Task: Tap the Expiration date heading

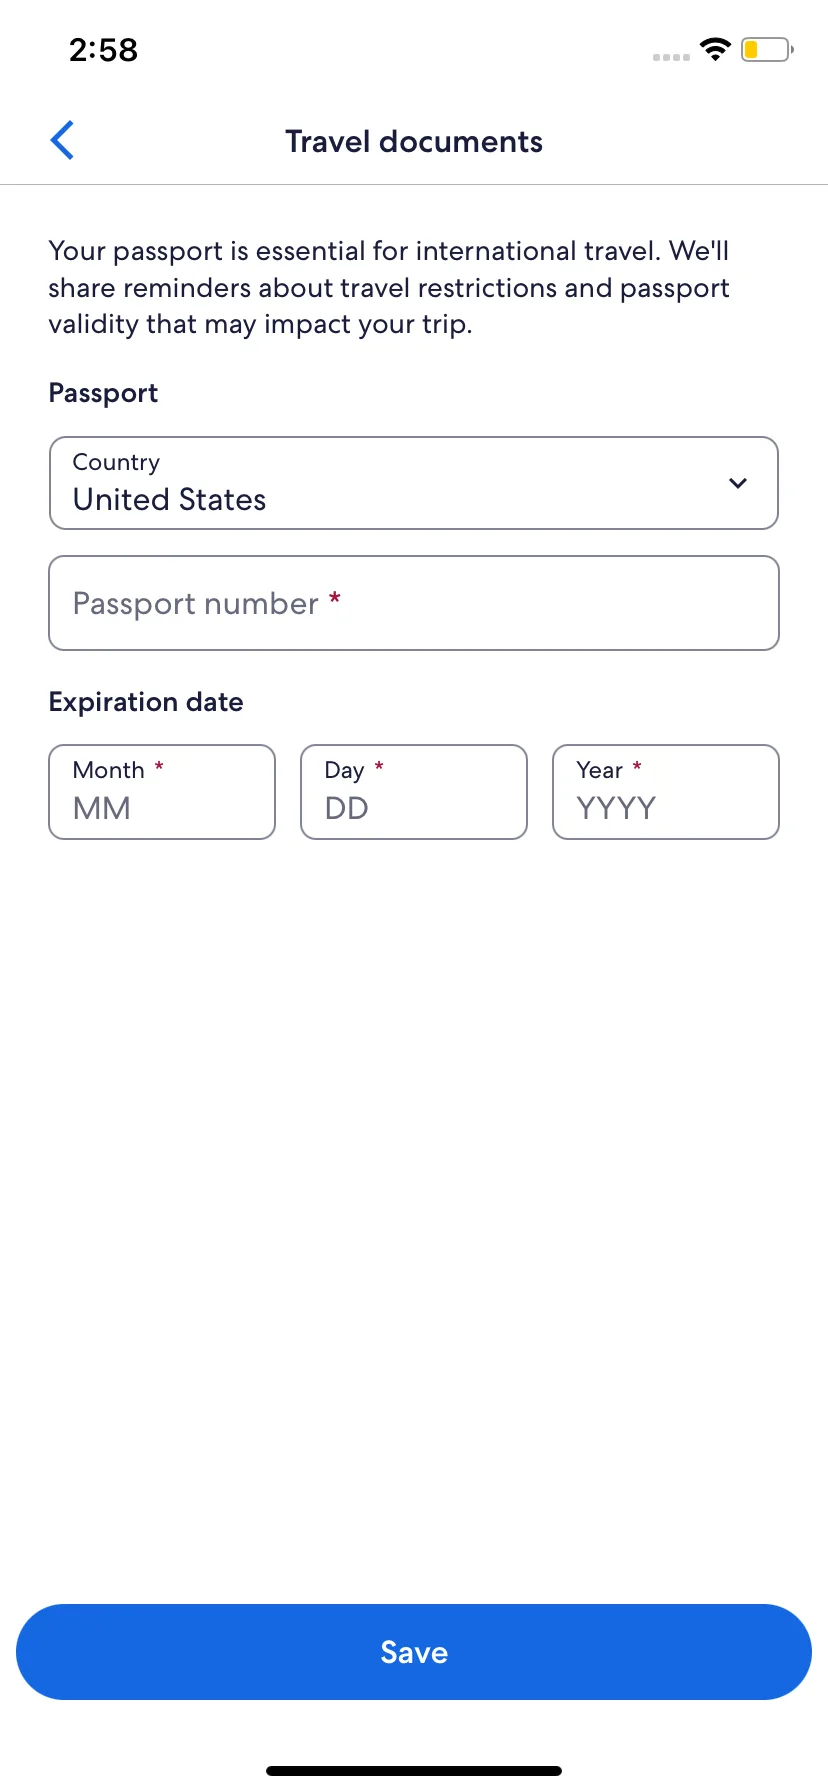Action: click(x=146, y=702)
